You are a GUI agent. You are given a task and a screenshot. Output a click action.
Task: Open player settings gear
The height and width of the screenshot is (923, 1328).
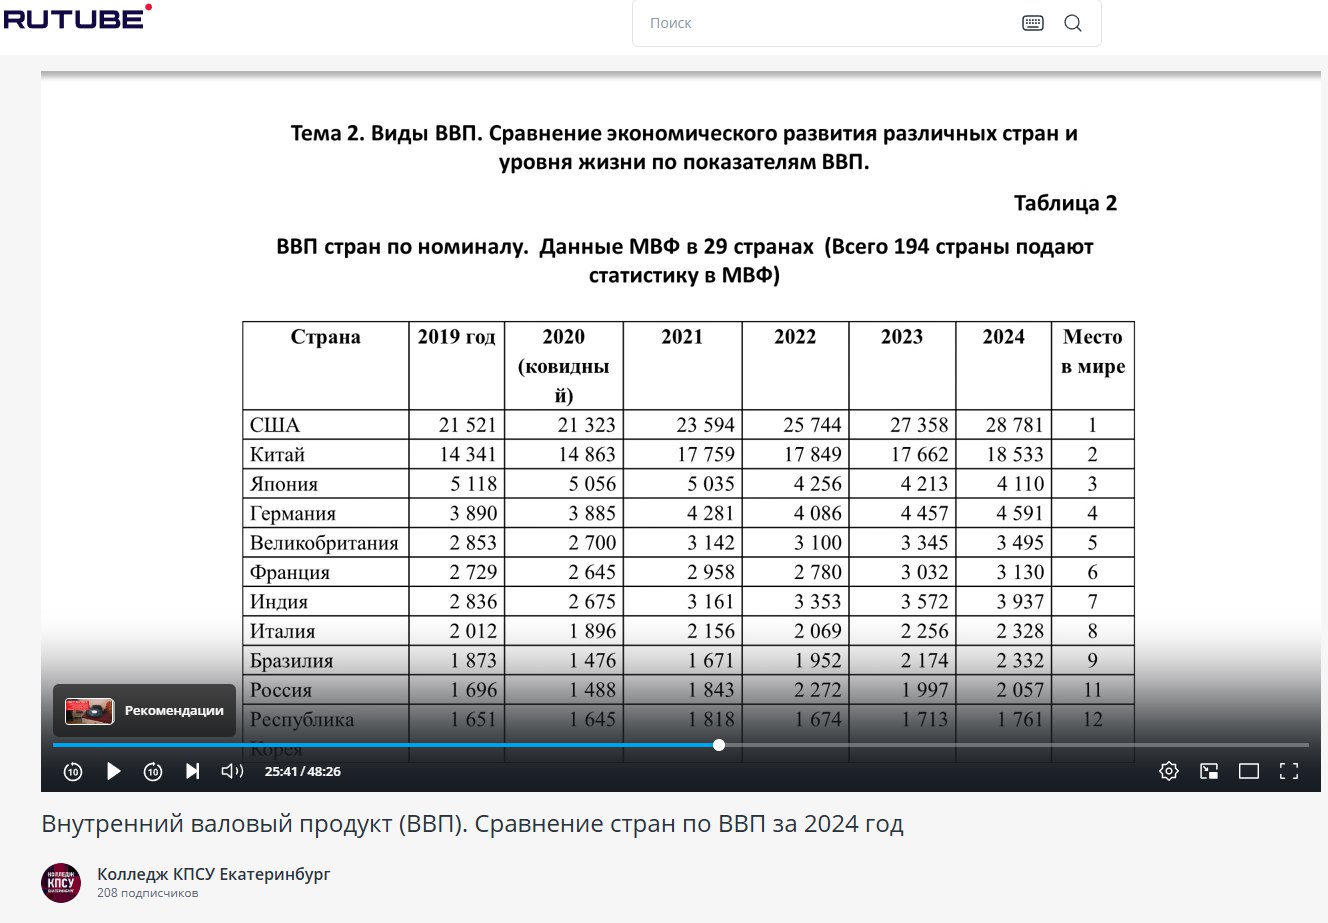pos(1168,771)
